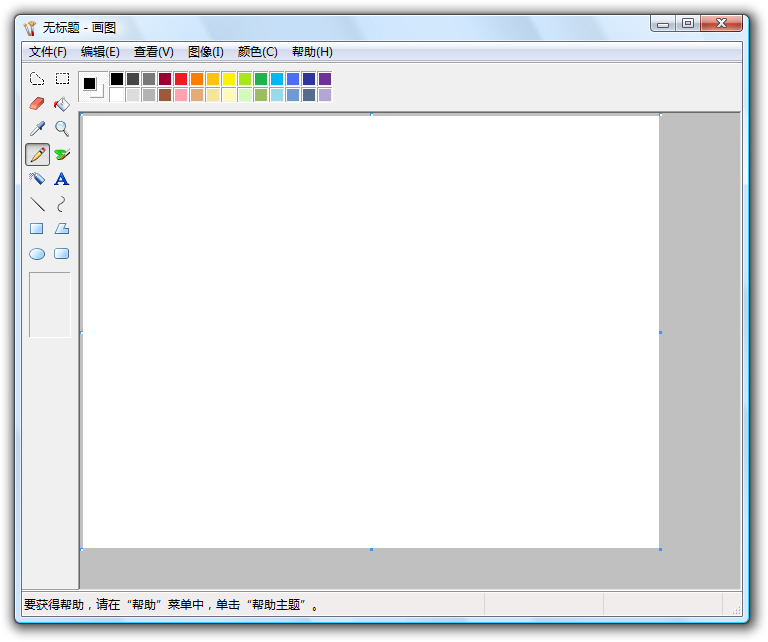Choose the Brush tool
Screen dimensions: 768x642
click(62, 154)
